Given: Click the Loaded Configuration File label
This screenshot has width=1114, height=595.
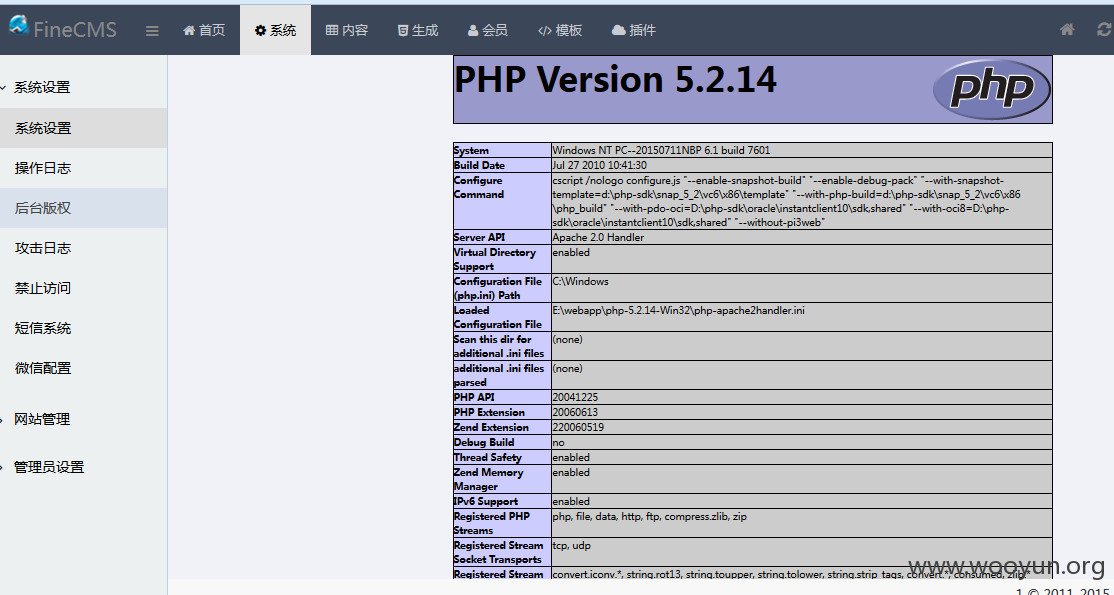Looking at the screenshot, I should point(498,318).
